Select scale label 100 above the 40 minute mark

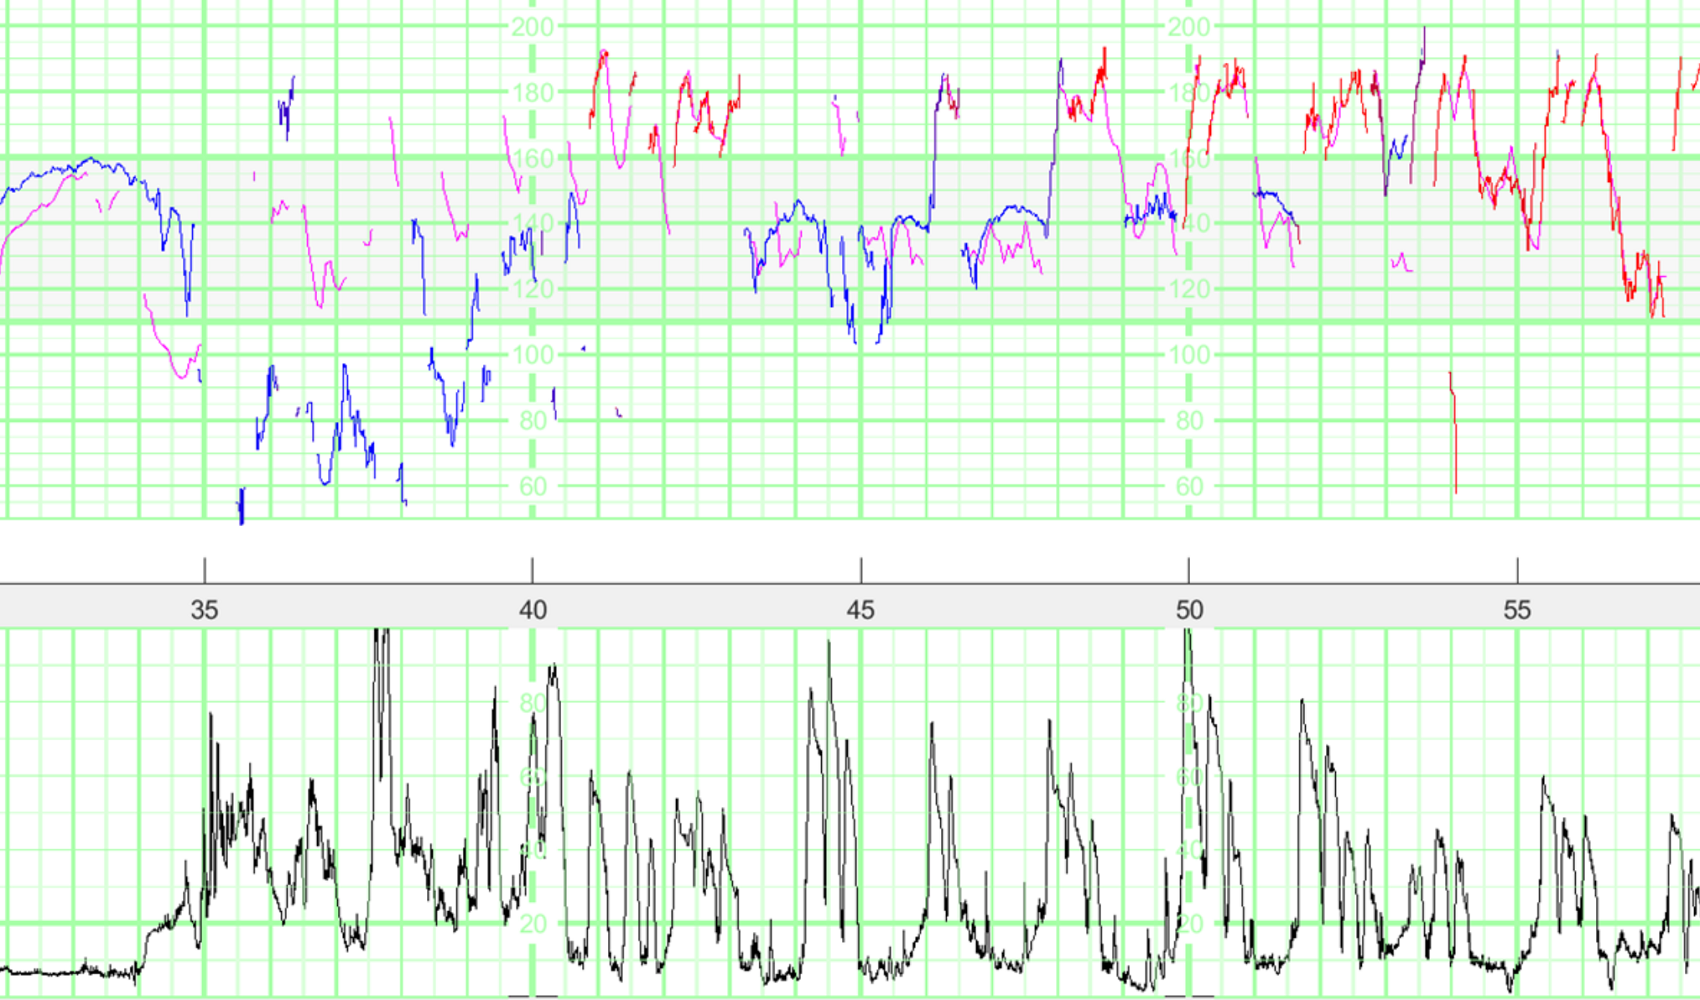[x=533, y=355]
